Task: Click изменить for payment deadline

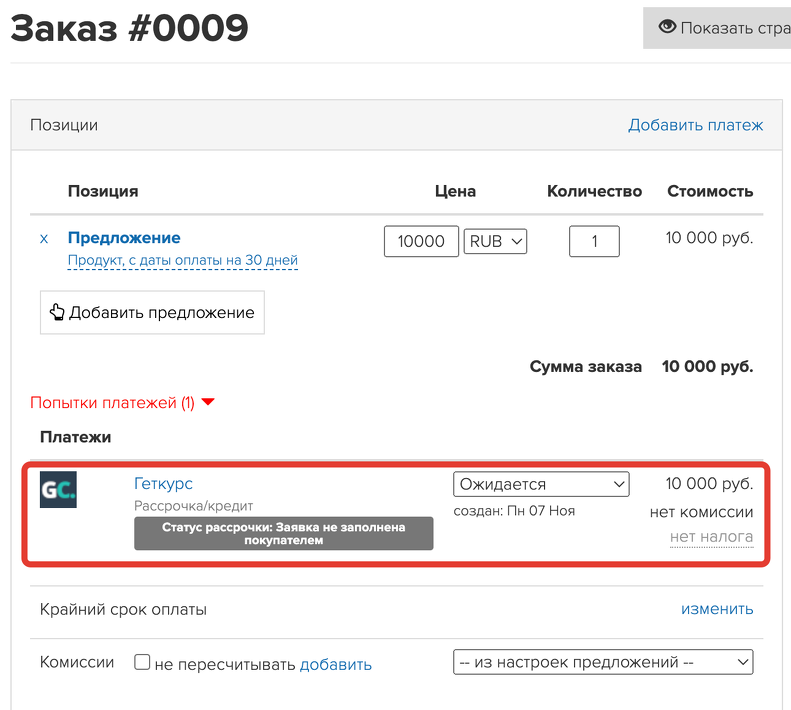Action: click(717, 609)
